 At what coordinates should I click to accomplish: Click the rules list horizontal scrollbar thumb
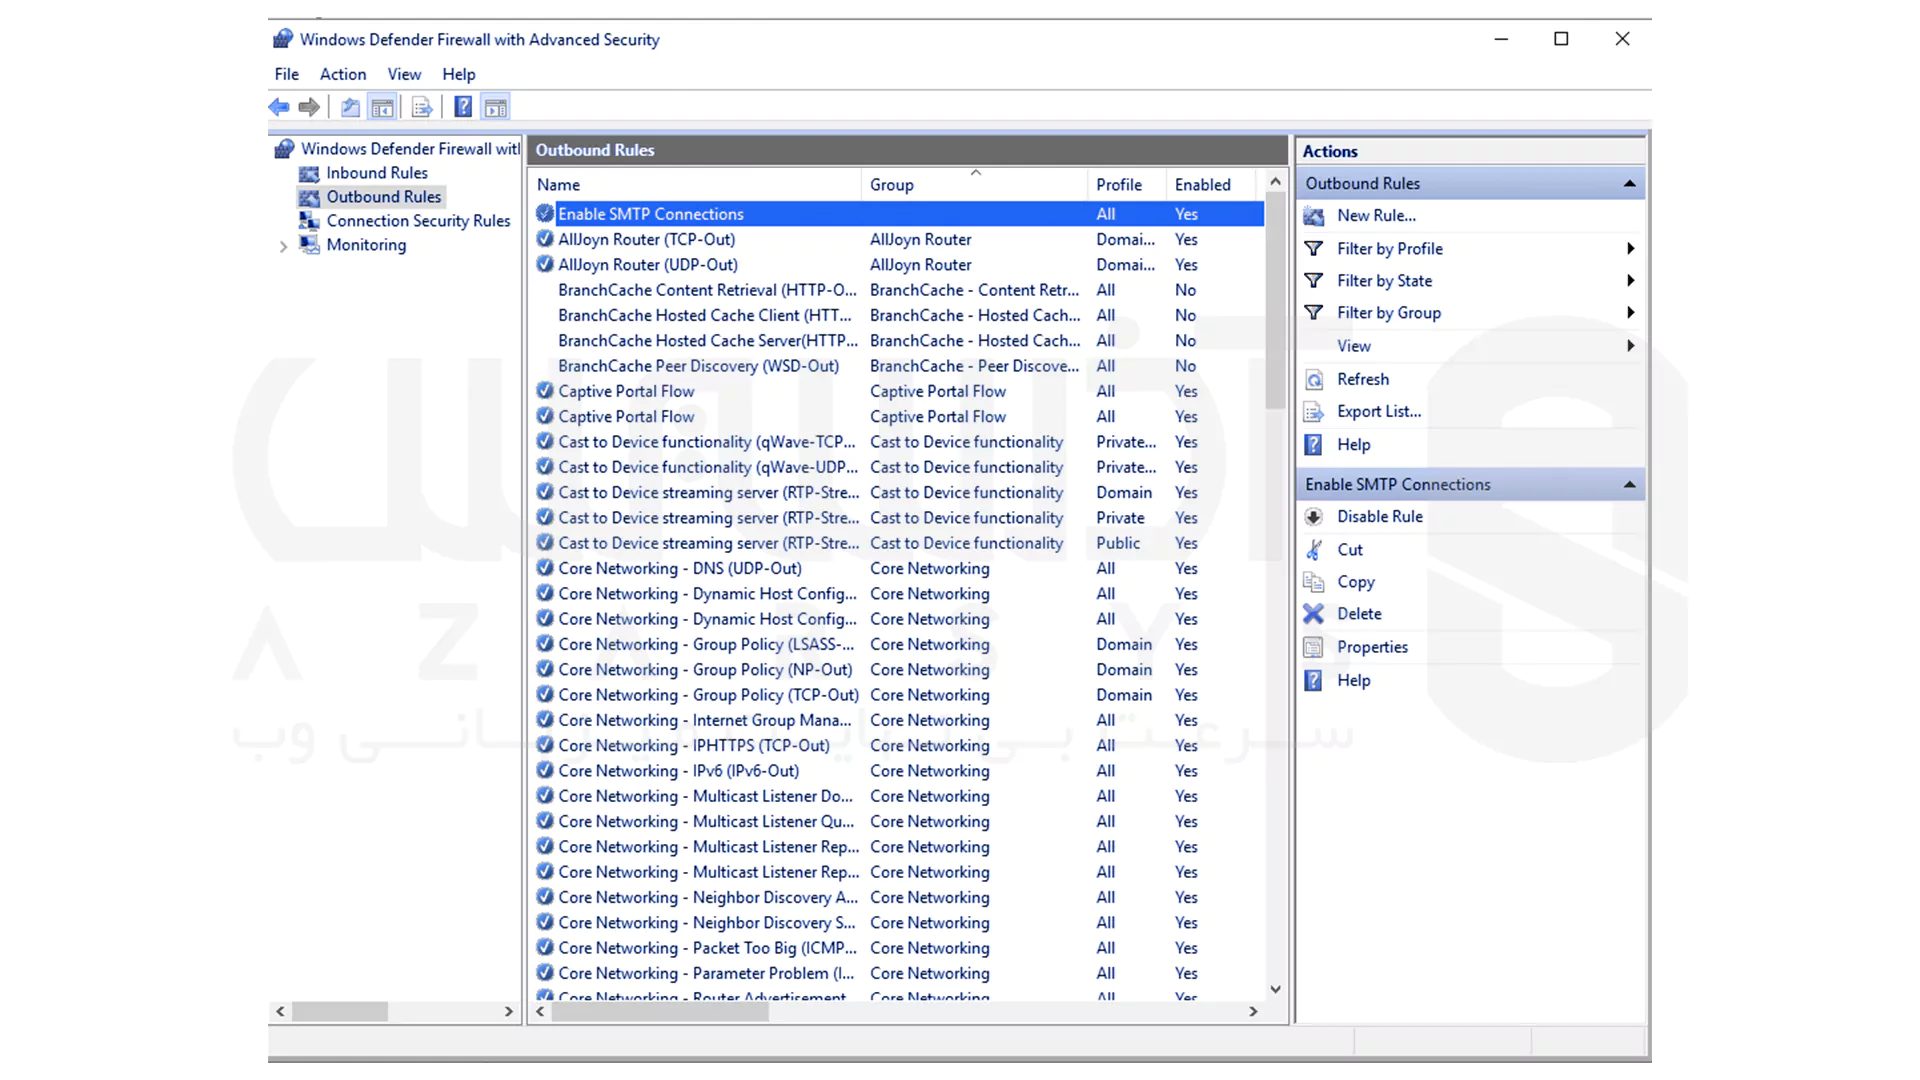point(660,1012)
